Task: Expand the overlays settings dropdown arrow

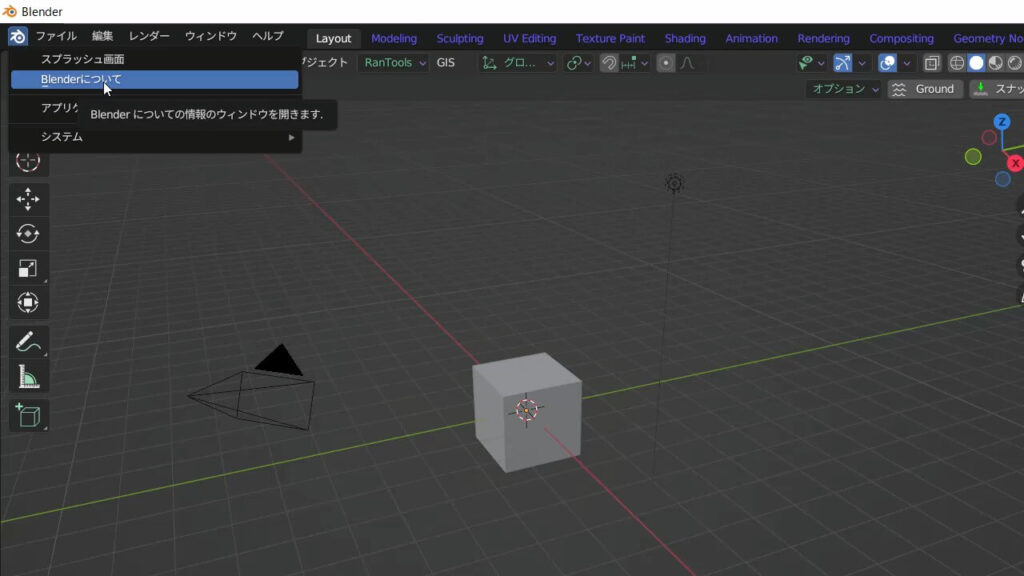Action: click(906, 63)
